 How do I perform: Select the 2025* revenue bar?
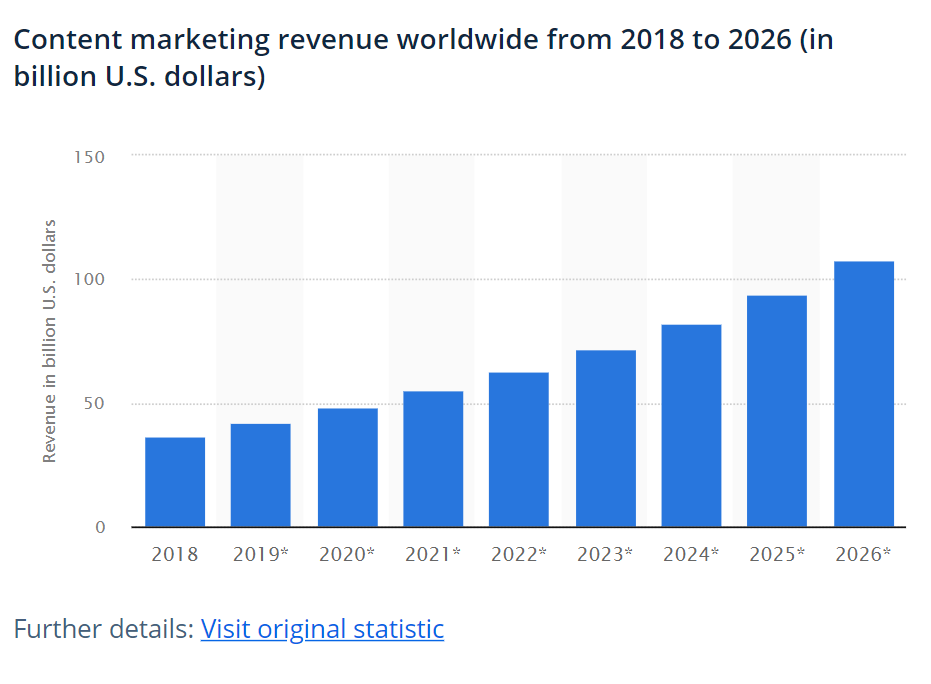coord(777,411)
